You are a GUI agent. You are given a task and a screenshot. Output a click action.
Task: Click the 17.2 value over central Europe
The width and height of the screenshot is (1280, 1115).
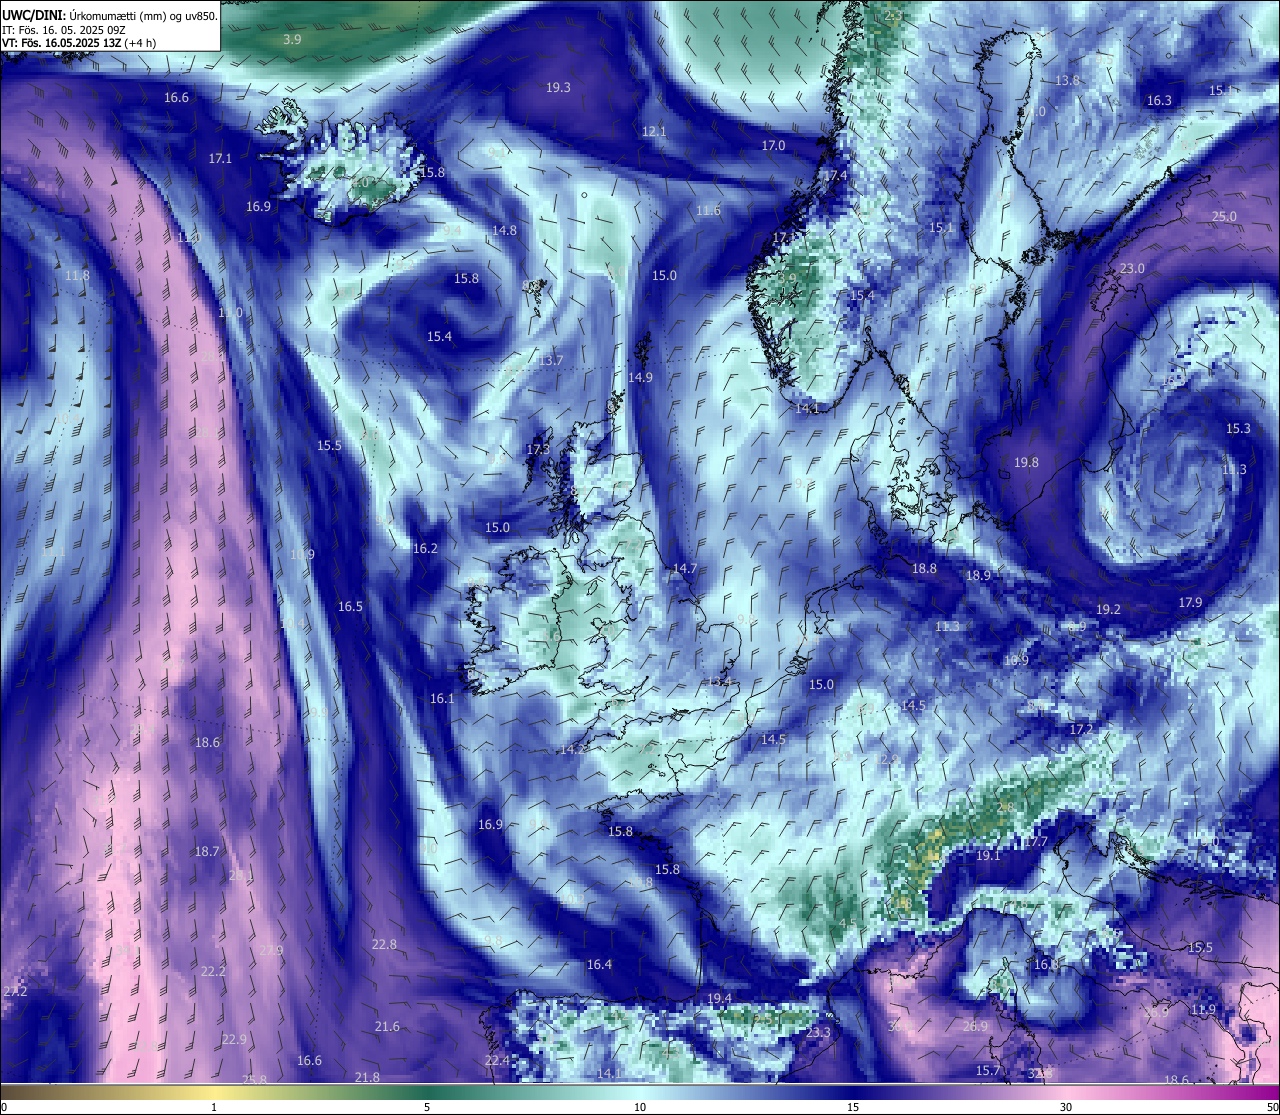[1081, 730]
